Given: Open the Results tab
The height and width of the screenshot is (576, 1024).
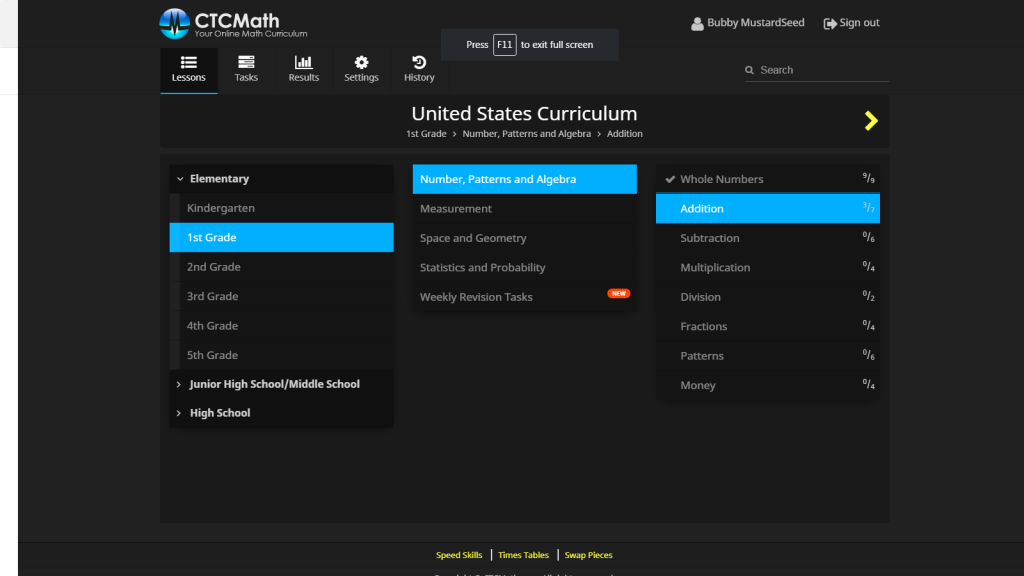Looking at the screenshot, I should tap(304, 70).
